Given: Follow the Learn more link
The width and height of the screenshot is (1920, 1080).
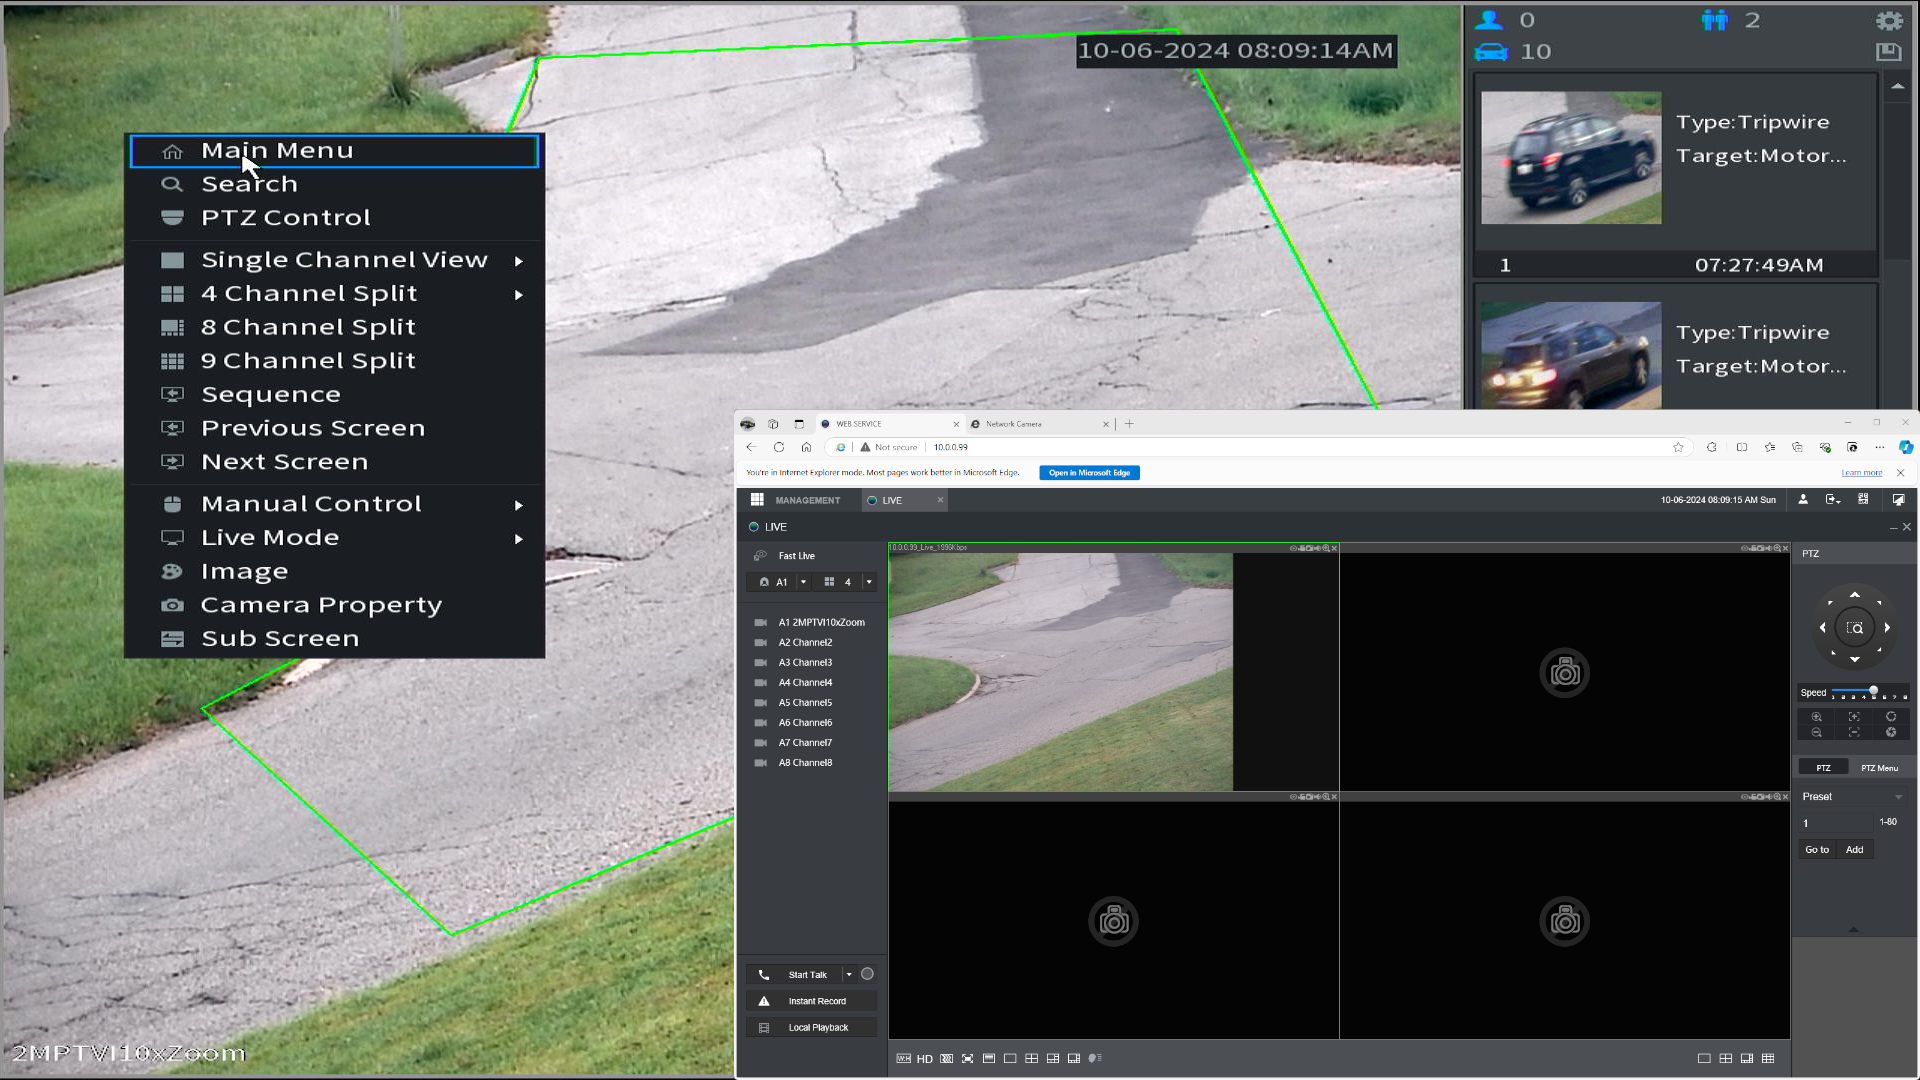Looking at the screenshot, I should click(x=1861, y=473).
